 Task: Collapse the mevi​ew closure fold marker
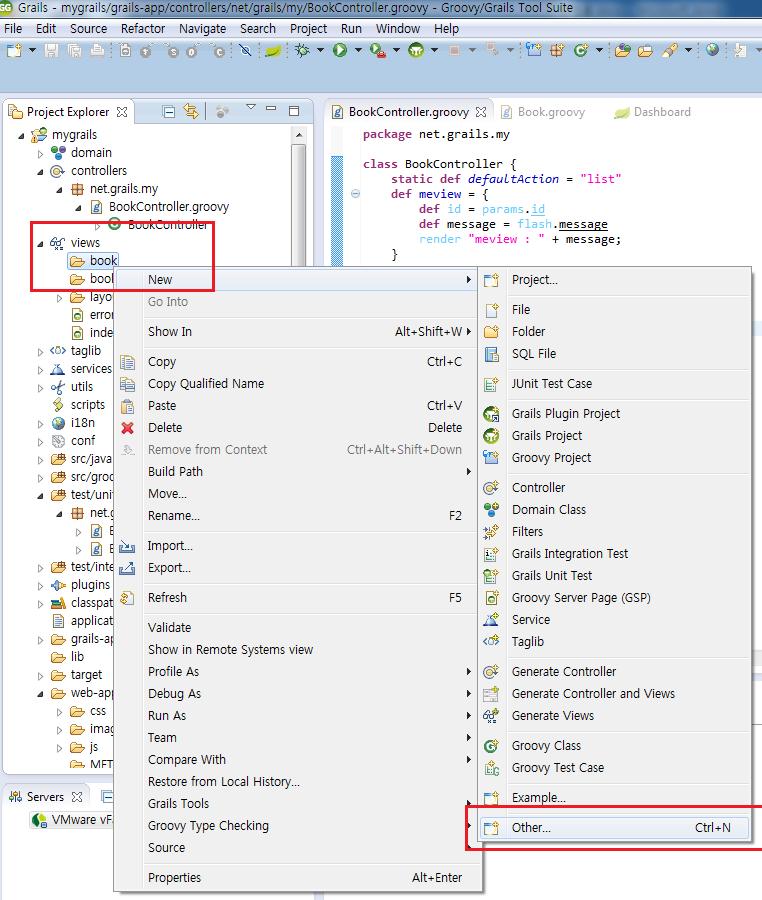pyautogui.click(x=356, y=194)
